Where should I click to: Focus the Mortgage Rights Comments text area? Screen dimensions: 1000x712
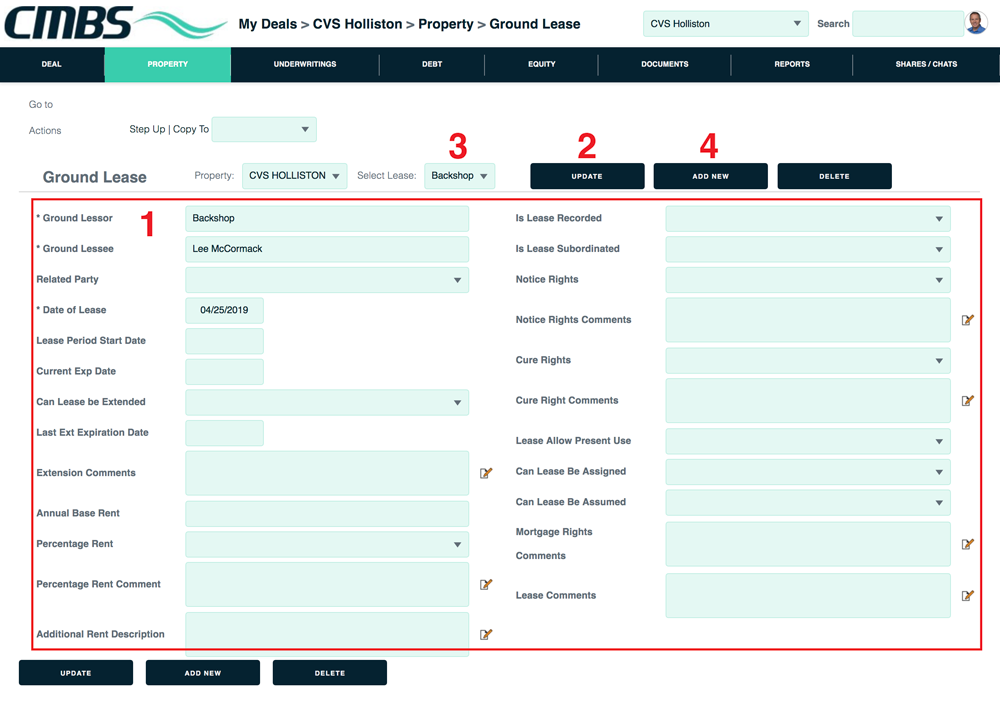(x=808, y=544)
